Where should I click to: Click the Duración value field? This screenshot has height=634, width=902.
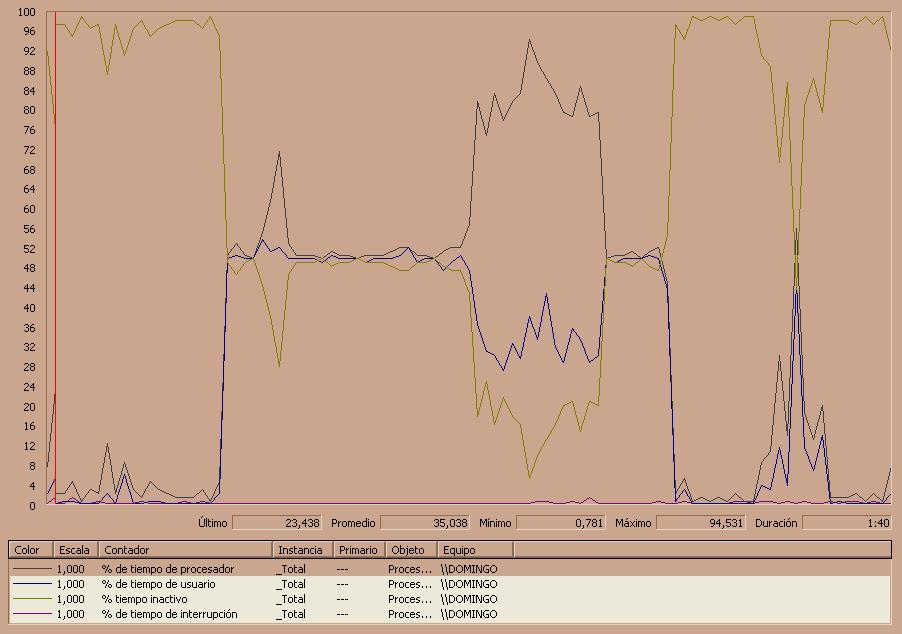tap(847, 522)
